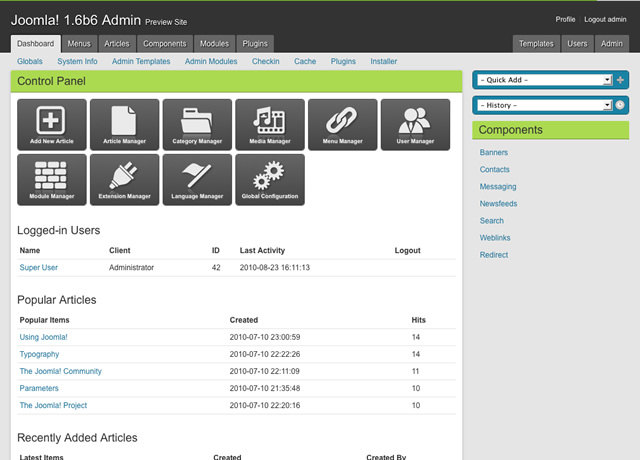Open the Admin Modules link
This screenshot has width=640, height=460.
[x=211, y=61]
